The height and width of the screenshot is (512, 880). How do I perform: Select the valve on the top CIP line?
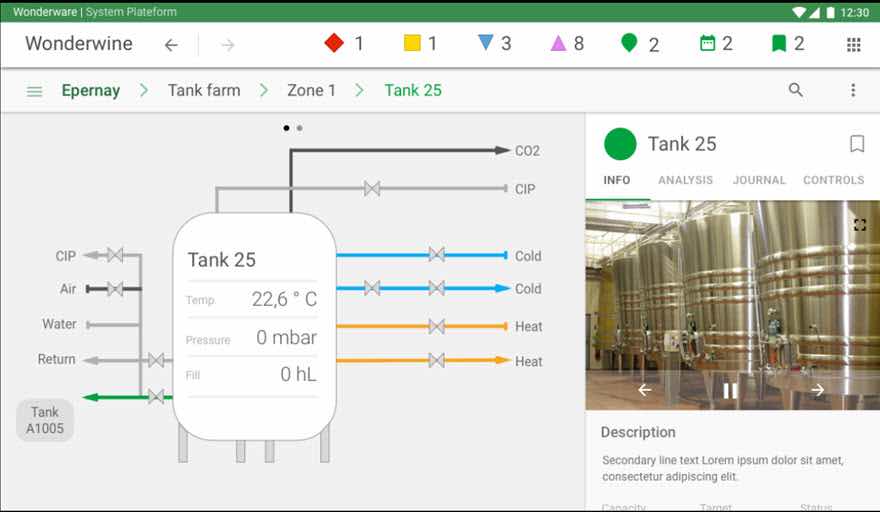tap(372, 189)
